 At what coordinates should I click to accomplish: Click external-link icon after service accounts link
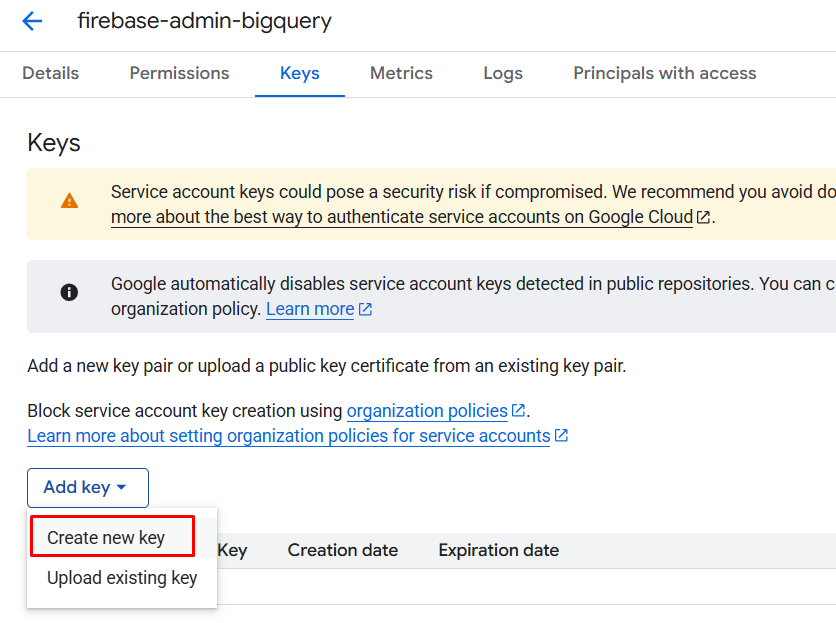point(561,436)
